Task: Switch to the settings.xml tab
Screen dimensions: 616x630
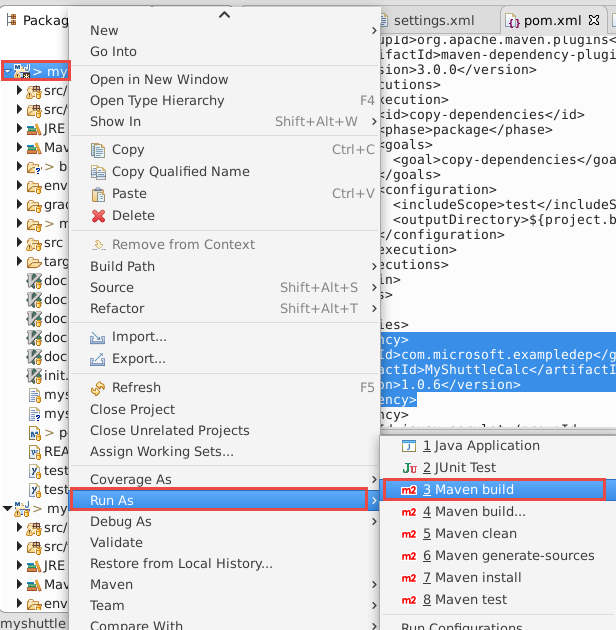Action: pyautogui.click(x=433, y=20)
